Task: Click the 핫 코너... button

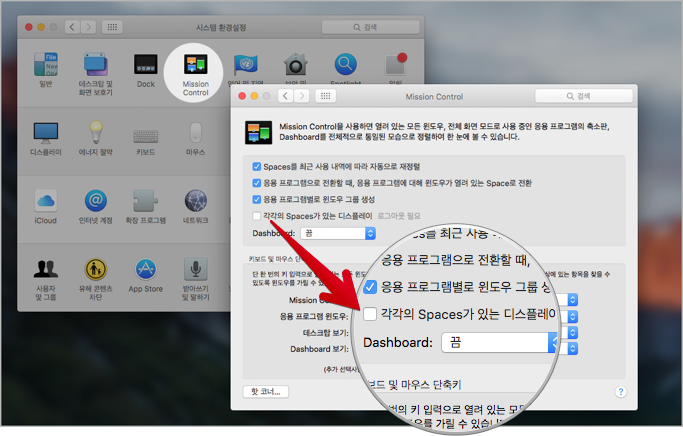Action: (x=266, y=392)
